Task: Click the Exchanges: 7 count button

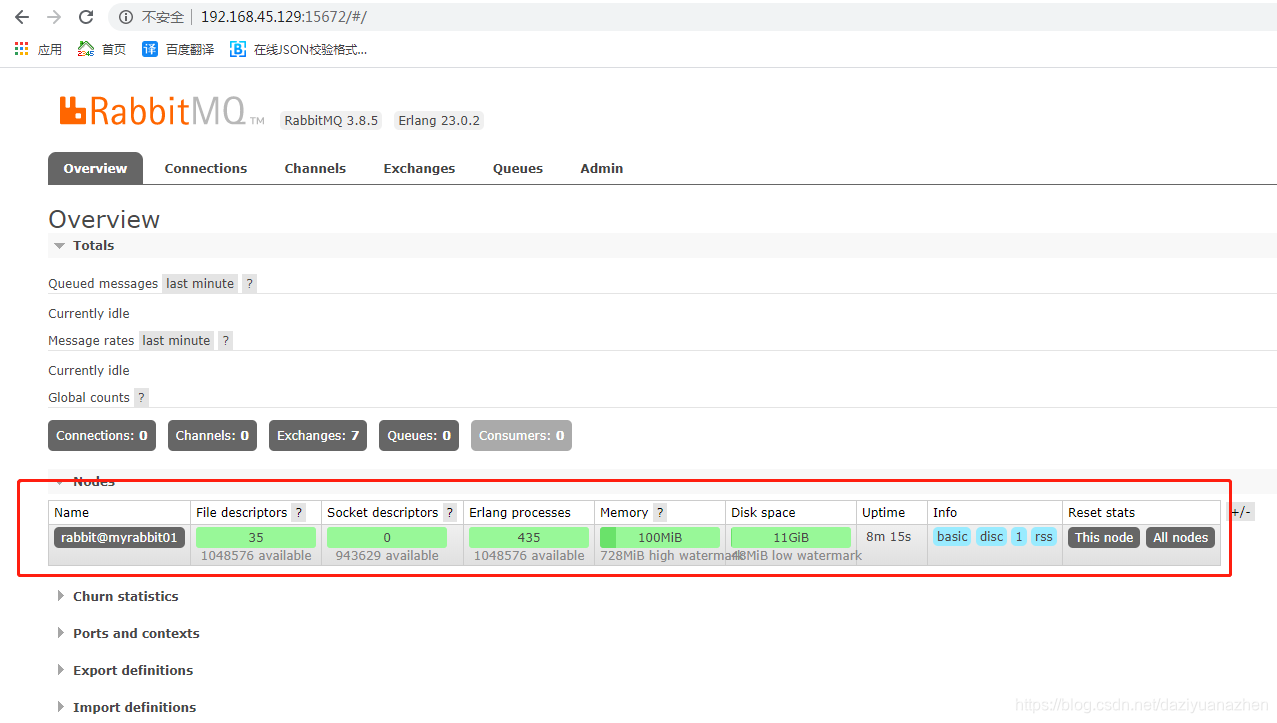Action: click(318, 436)
